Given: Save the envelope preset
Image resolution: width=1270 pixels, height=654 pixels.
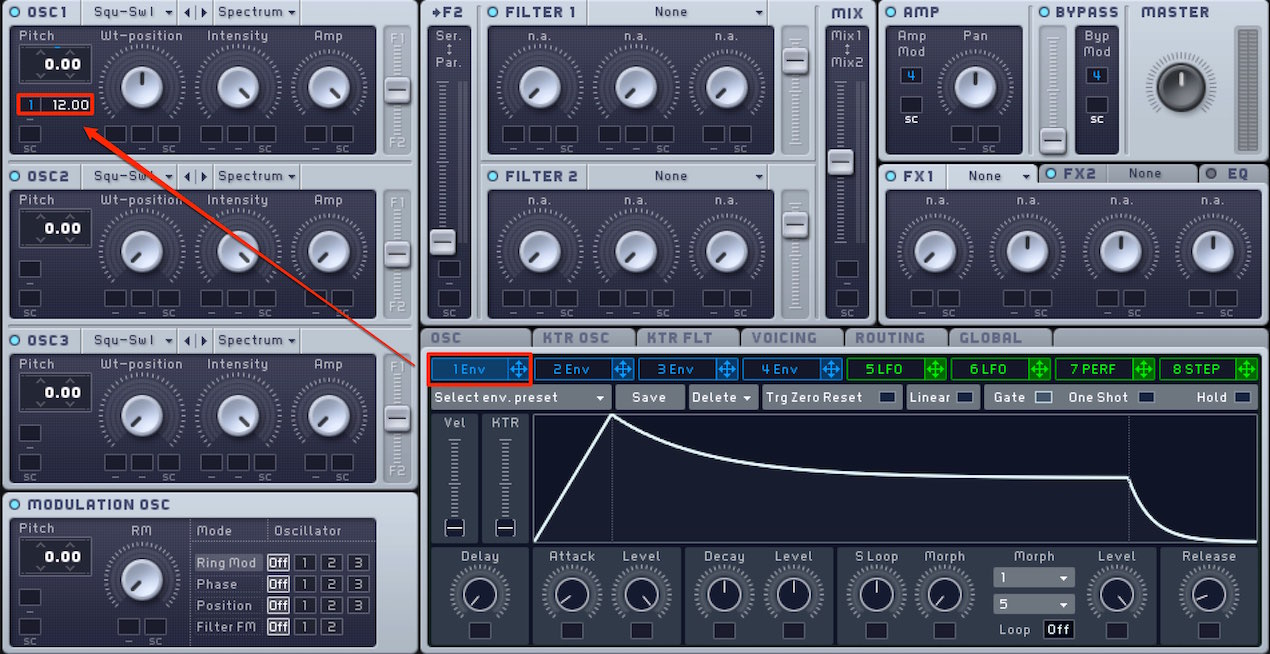Looking at the screenshot, I should [649, 397].
